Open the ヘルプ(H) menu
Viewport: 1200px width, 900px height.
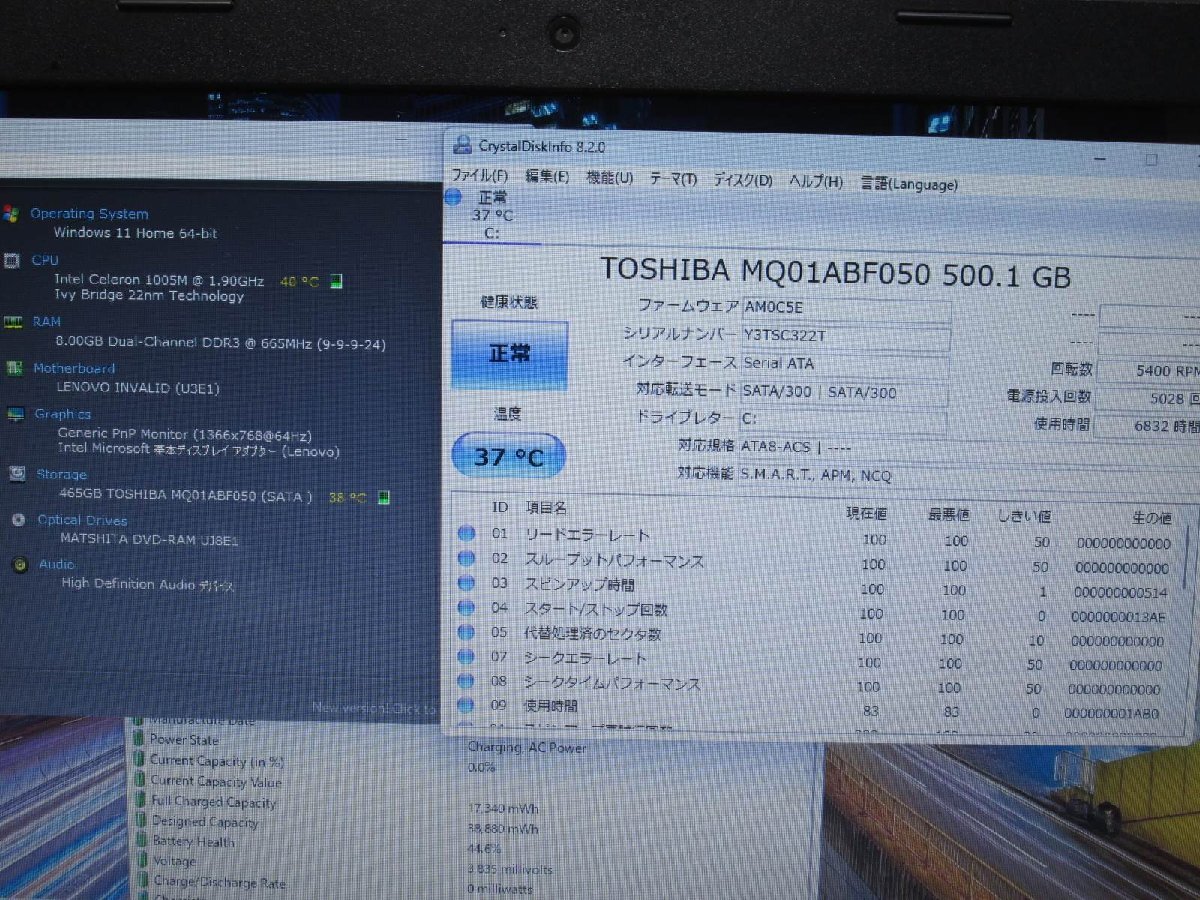pyautogui.click(x=816, y=182)
